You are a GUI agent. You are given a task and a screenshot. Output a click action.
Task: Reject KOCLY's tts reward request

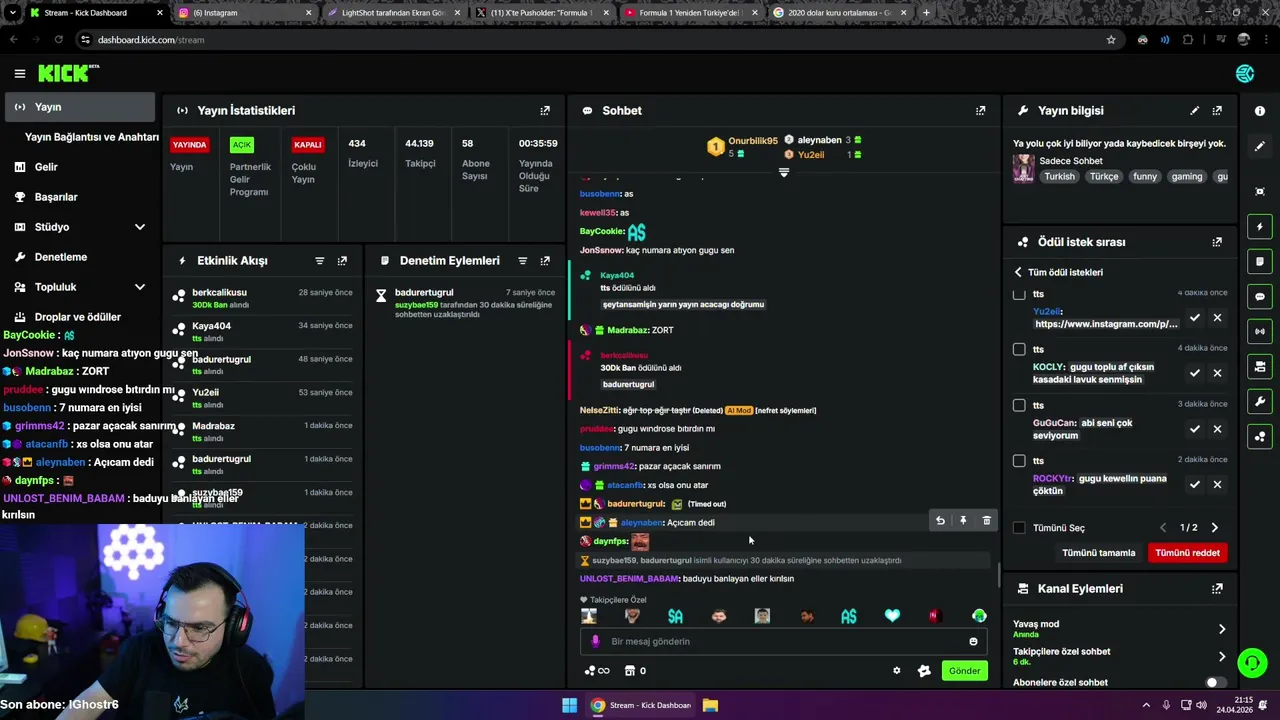1217,373
